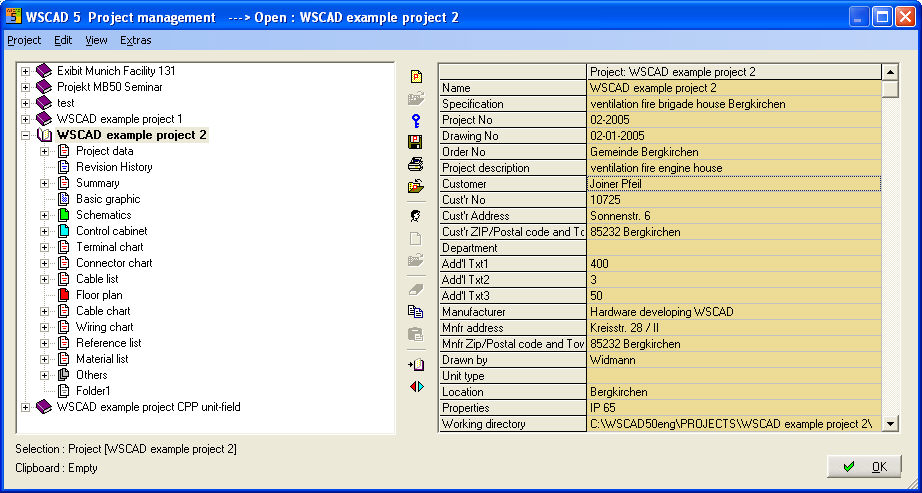Expand the Terminal chart branch
The width and height of the screenshot is (922, 493).
pos(45,247)
